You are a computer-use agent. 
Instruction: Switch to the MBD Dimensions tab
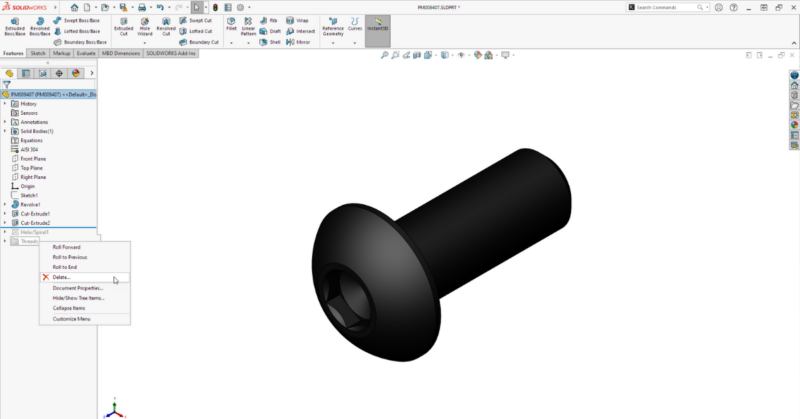pyautogui.click(x=121, y=53)
